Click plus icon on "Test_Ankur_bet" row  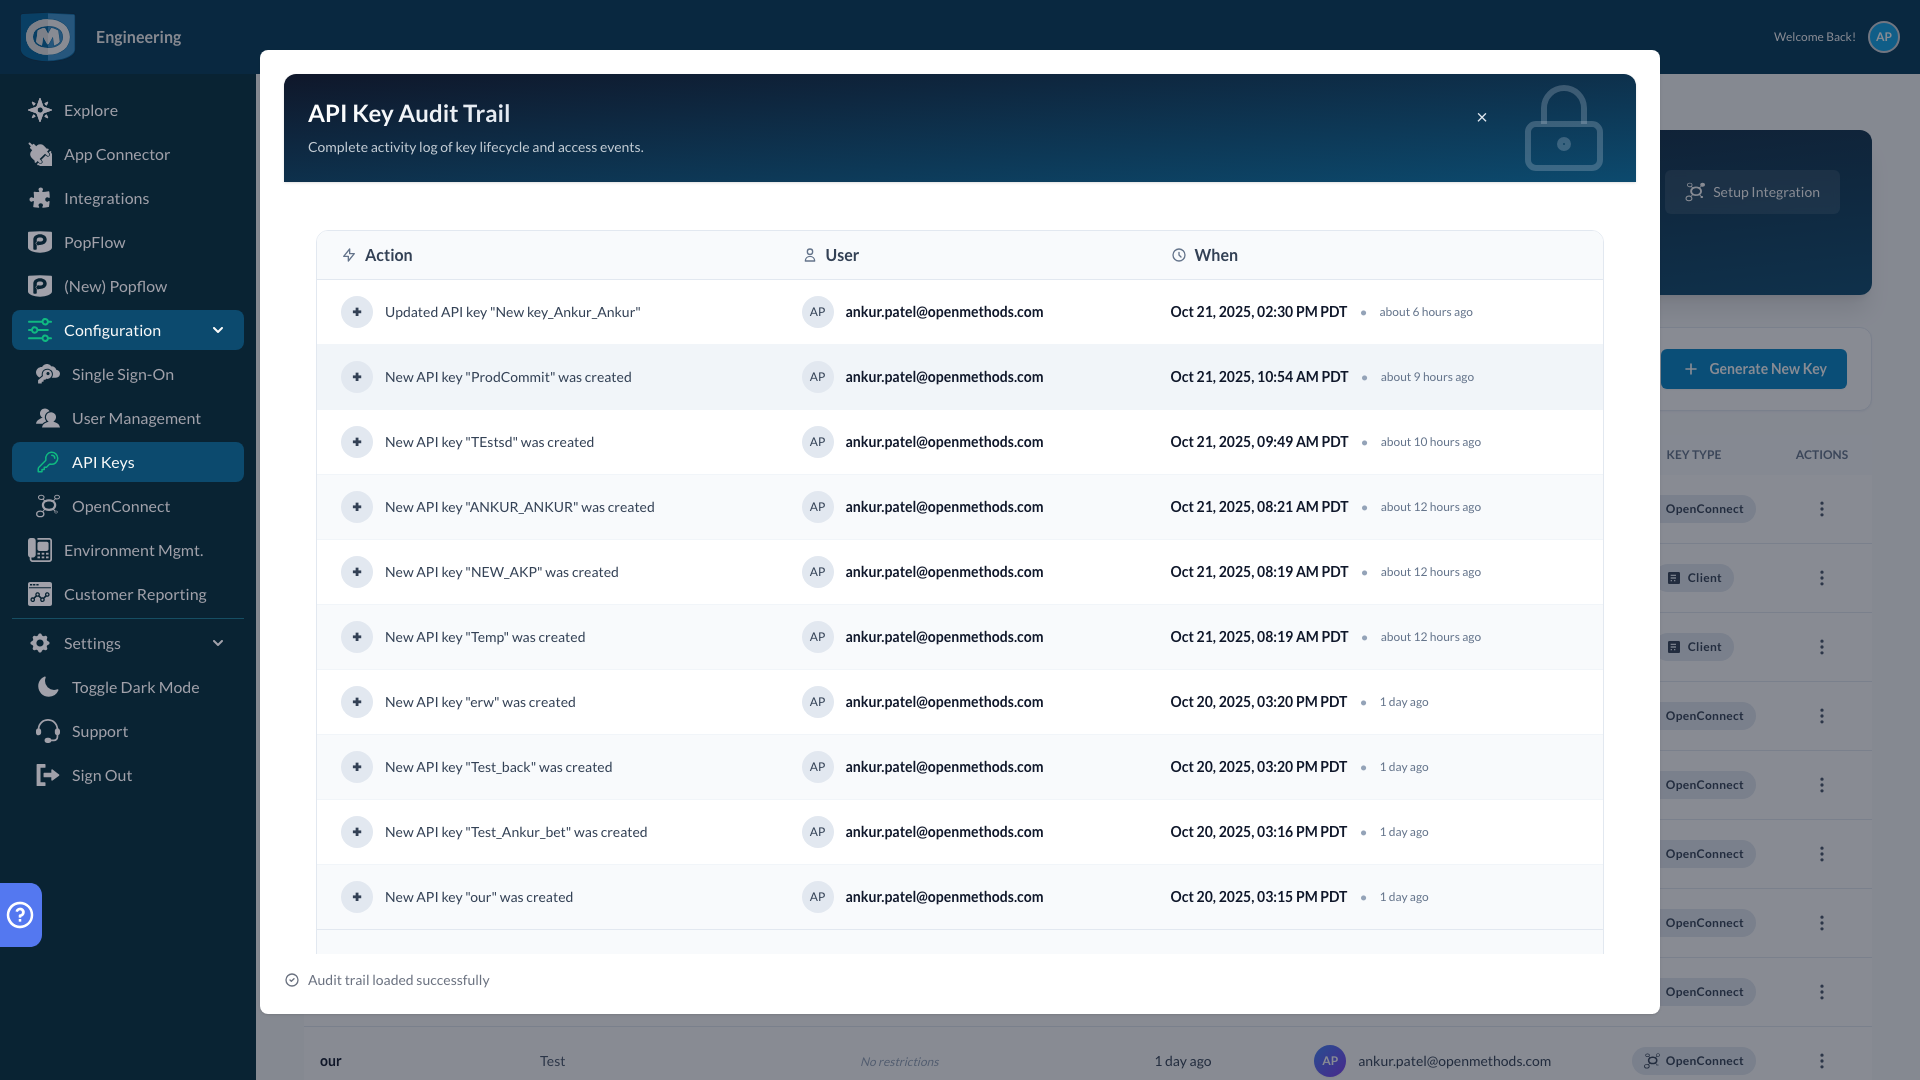[x=357, y=832]
